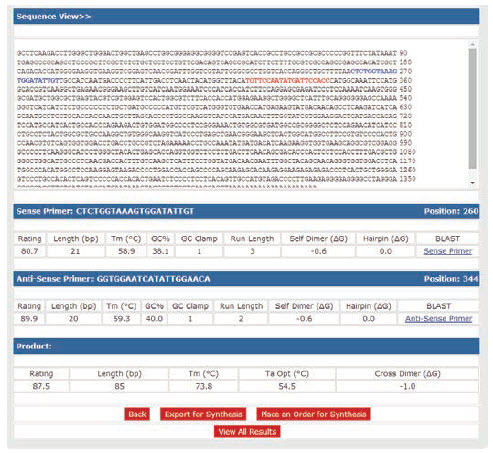Click the red highlighted anti-sense sequence

(287, 80)
